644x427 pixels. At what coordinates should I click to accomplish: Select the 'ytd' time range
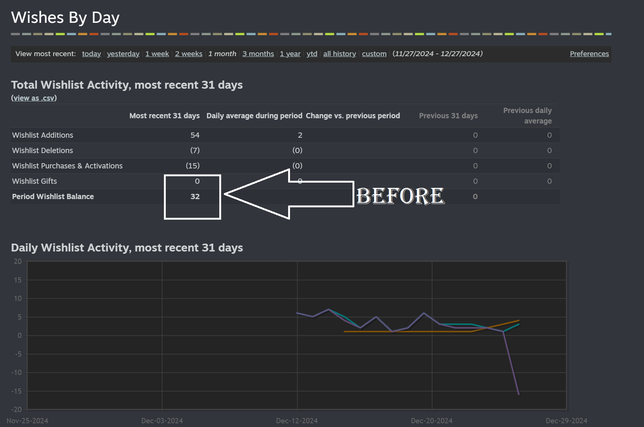pyautogui.click(x=312, y=54)
